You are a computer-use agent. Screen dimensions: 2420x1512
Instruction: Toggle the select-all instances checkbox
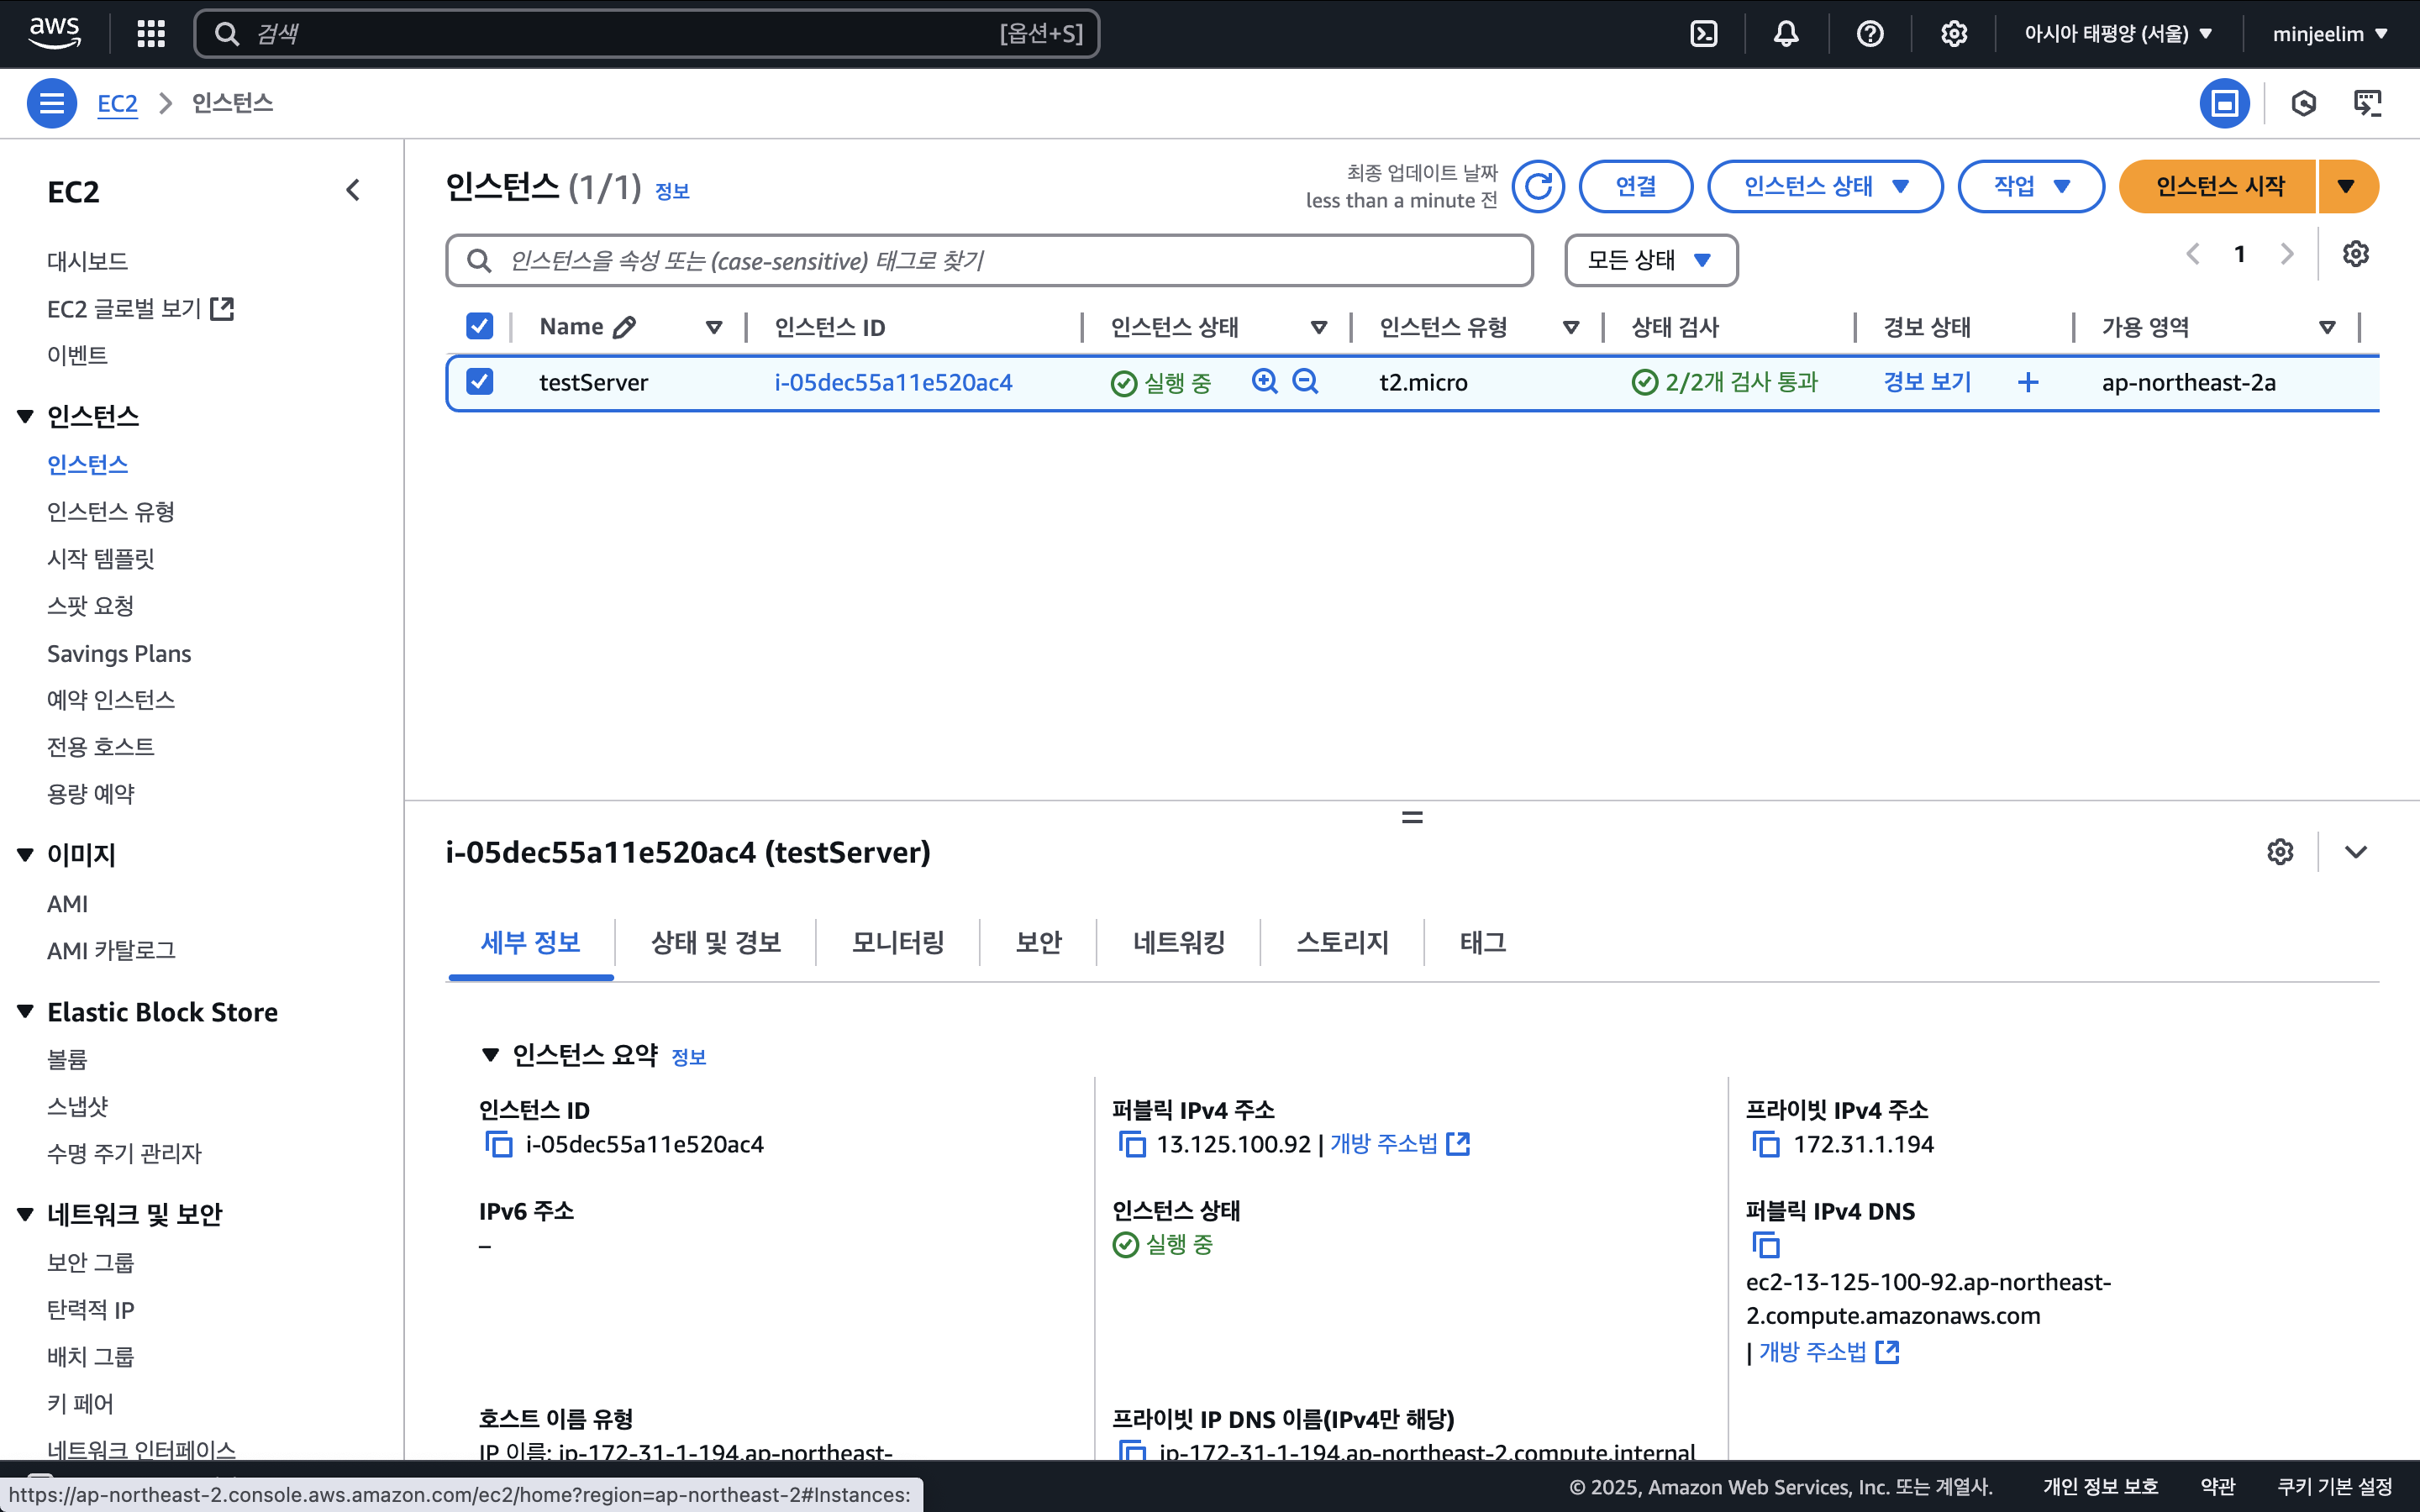tap(480, 326)
